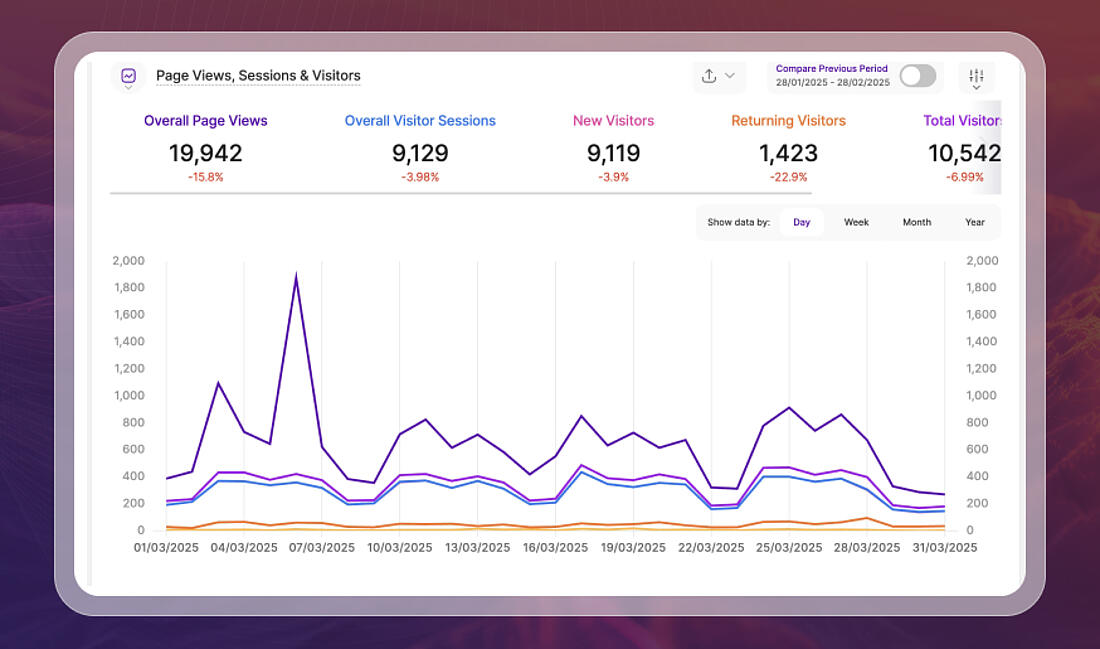Image resolution: width=1100 pixels, height=649 pixels.
Task: Click the Show data by label
Action: coord(739,222)
